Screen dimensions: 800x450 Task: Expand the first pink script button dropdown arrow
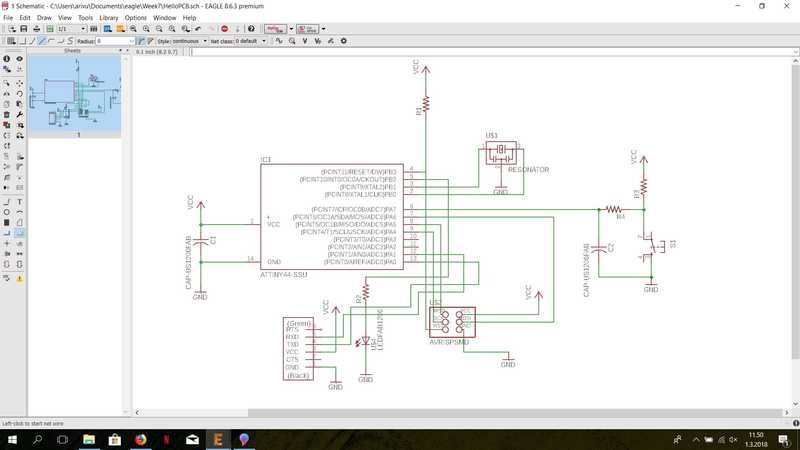tap(291, 29)
